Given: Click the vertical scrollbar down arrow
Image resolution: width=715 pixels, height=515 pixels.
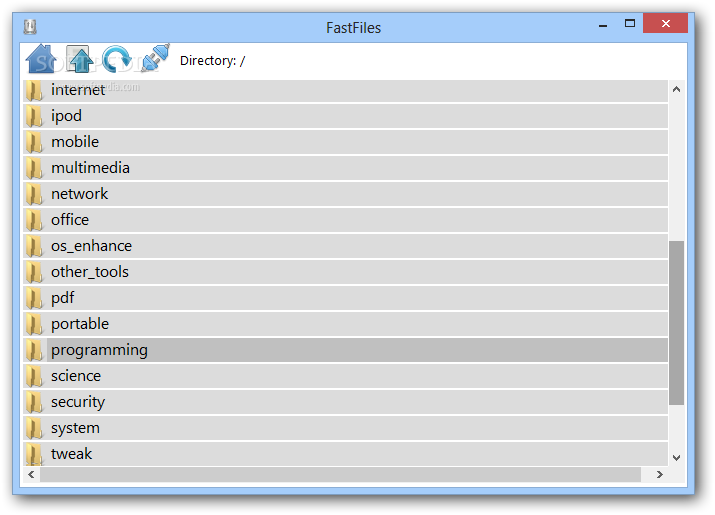Looking at the screenshot, I should [676, 458].
